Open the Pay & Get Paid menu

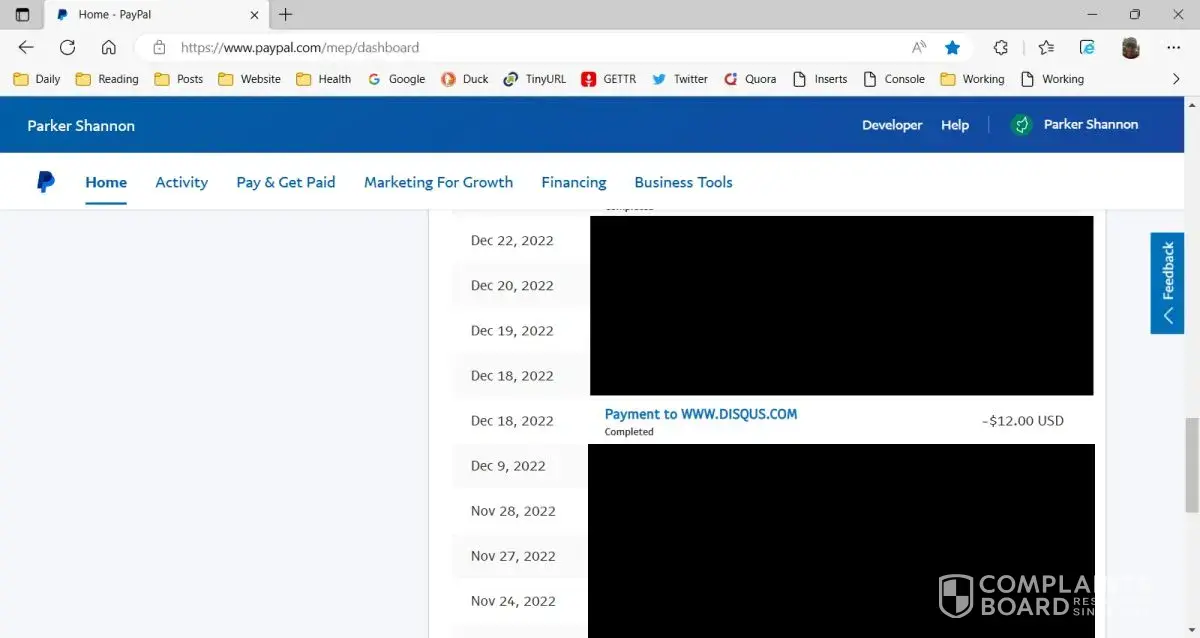[x=286, y=182]
